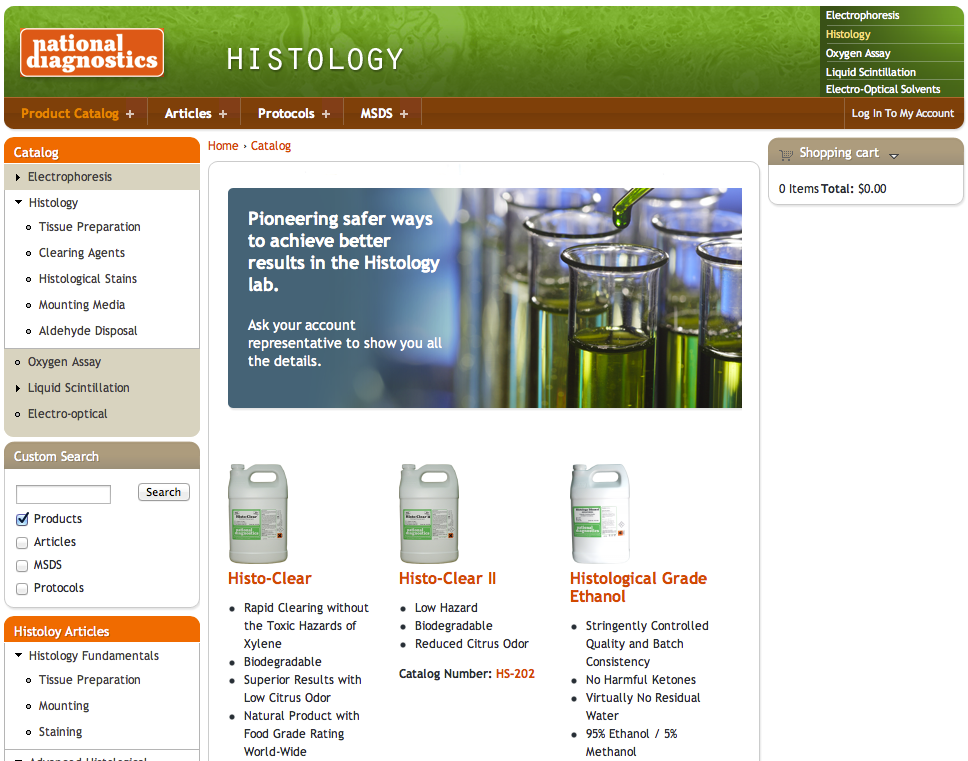Expand Liquid Scintillation catalog arrow

point(18,388)
